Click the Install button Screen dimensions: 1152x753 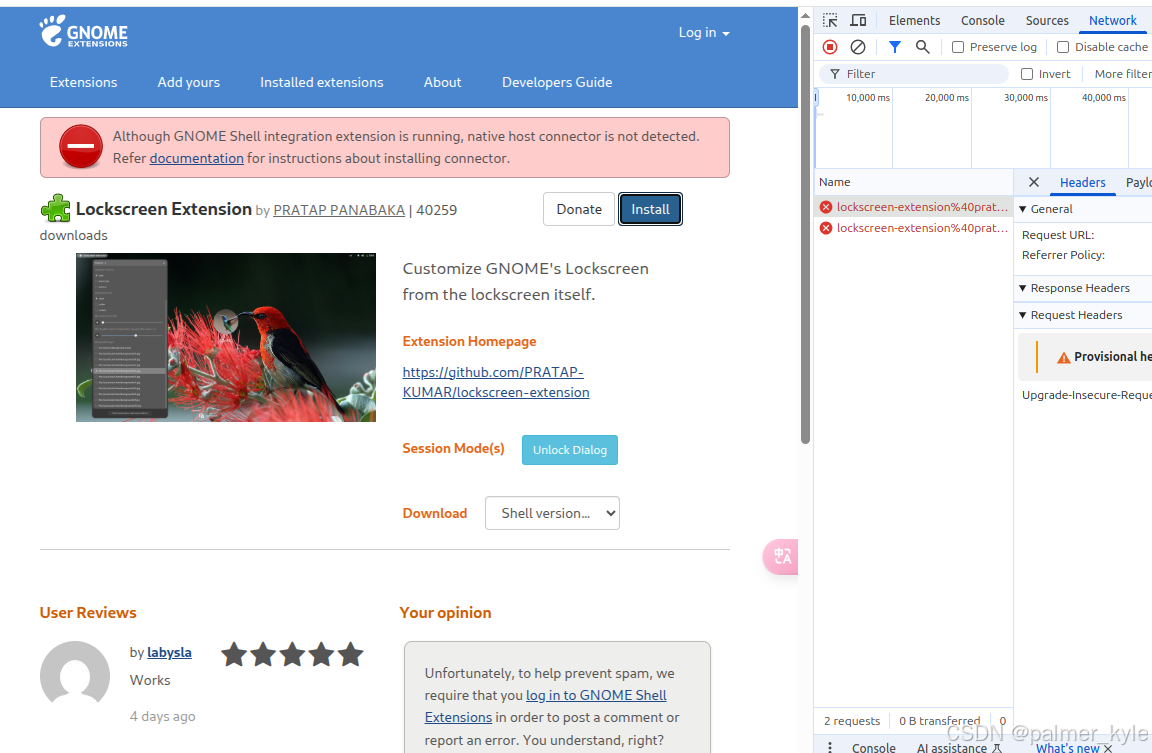(x=650, y=209)
